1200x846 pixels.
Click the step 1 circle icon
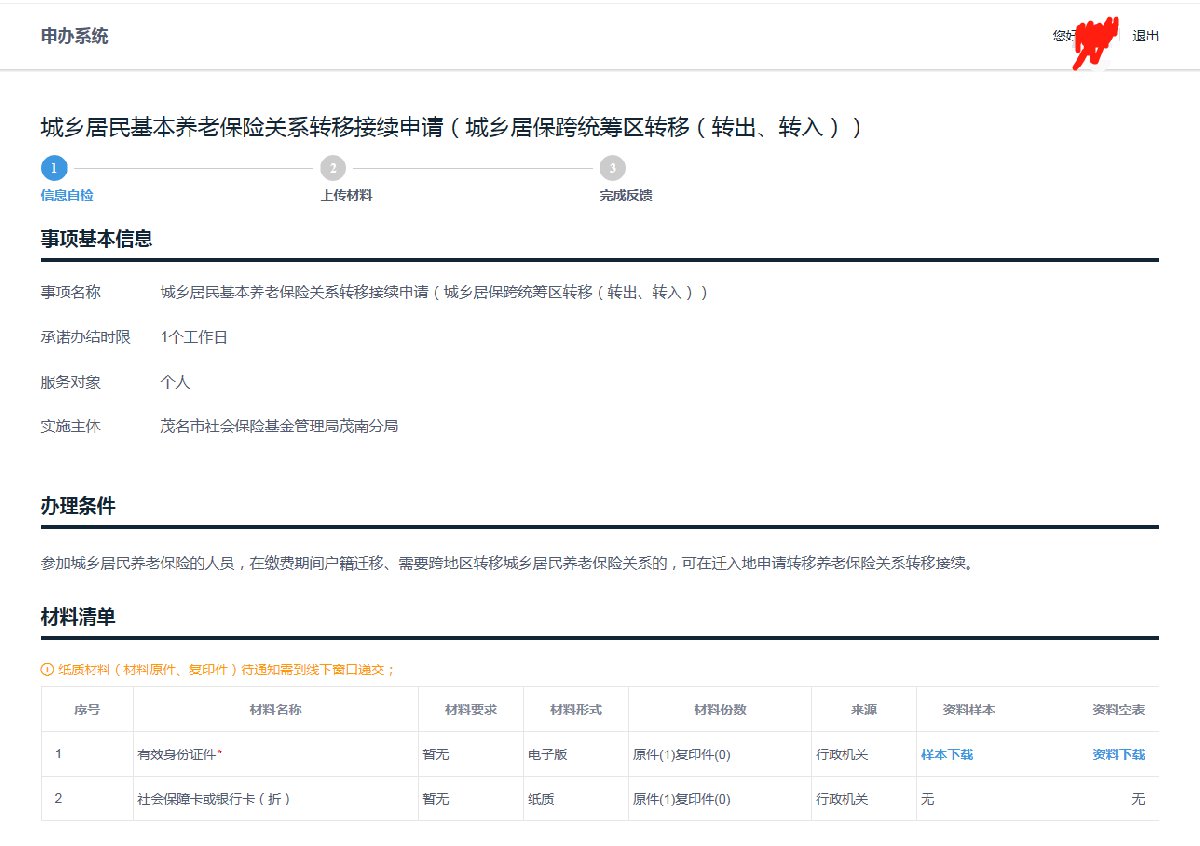(x=54, y=168)
